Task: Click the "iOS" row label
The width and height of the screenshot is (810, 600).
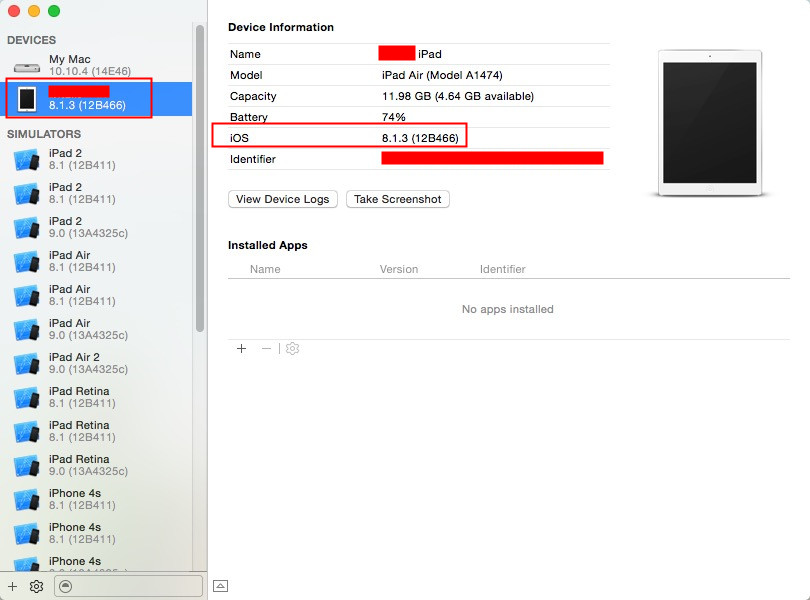Action: pos(239,138)
